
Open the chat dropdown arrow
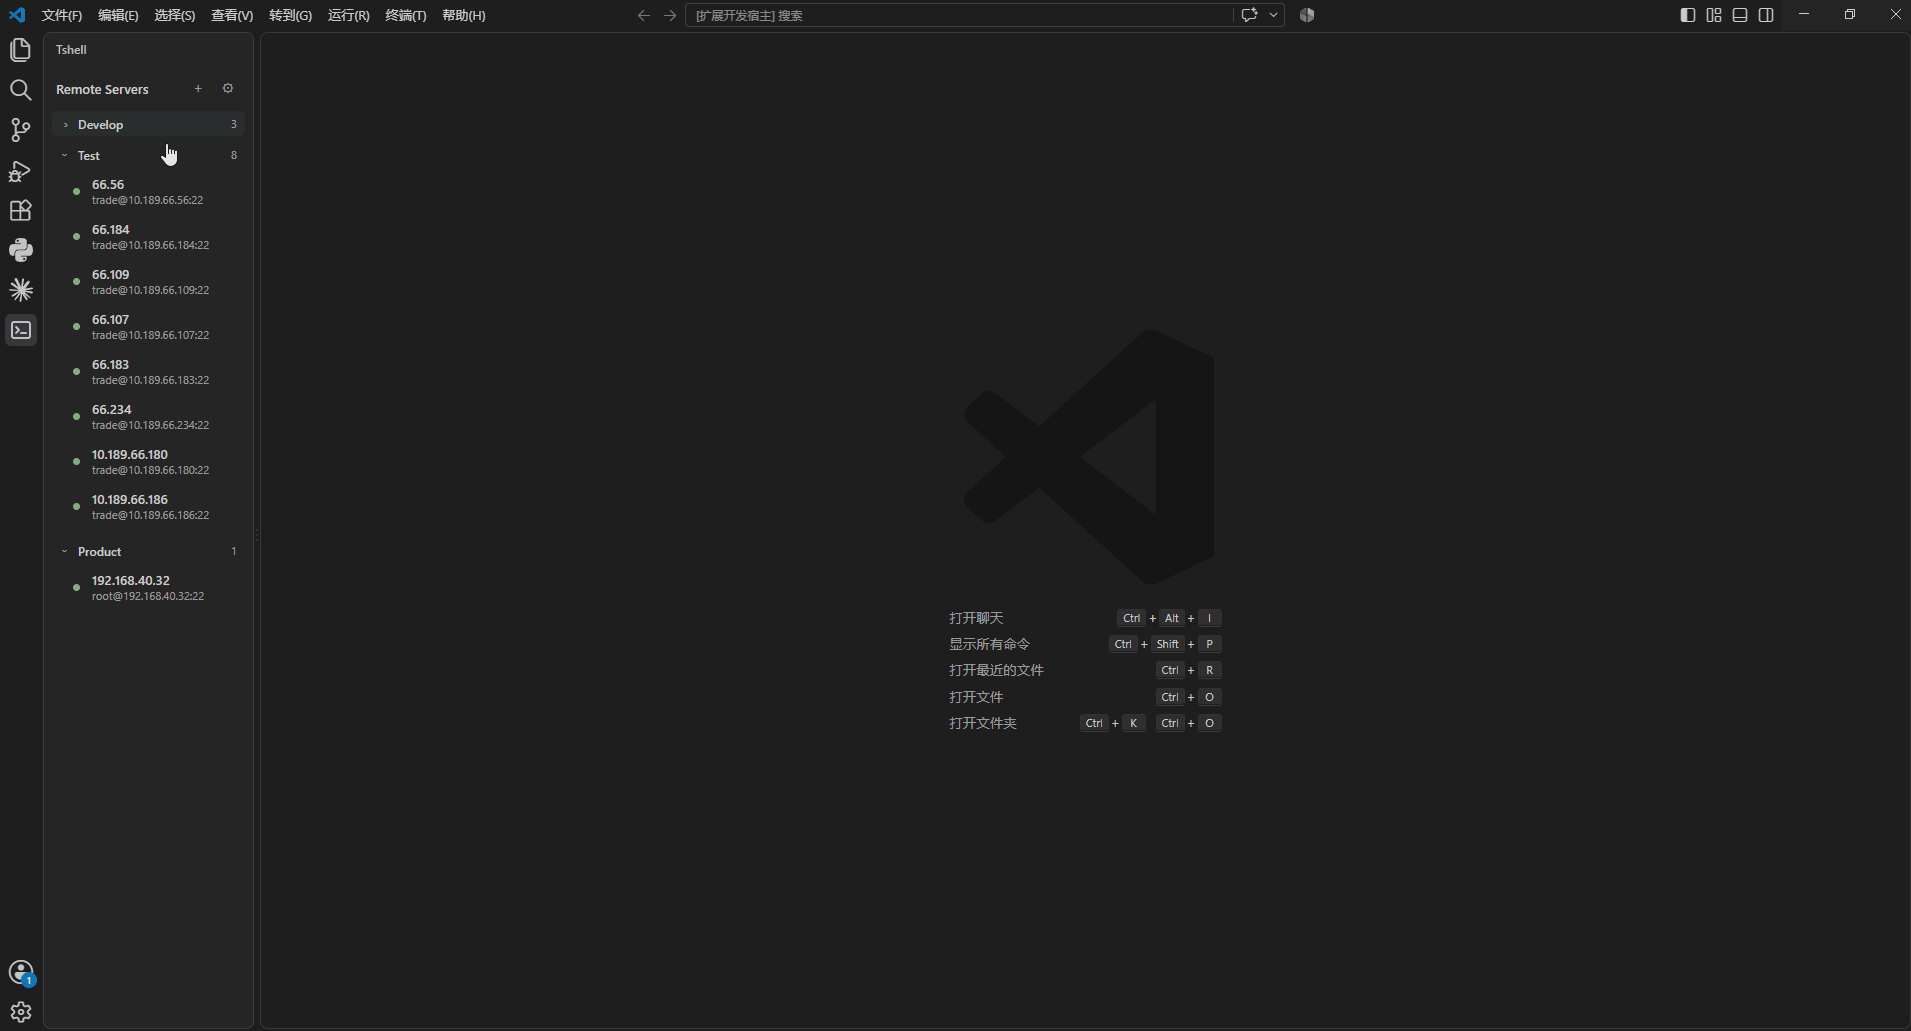point(1273,15)
